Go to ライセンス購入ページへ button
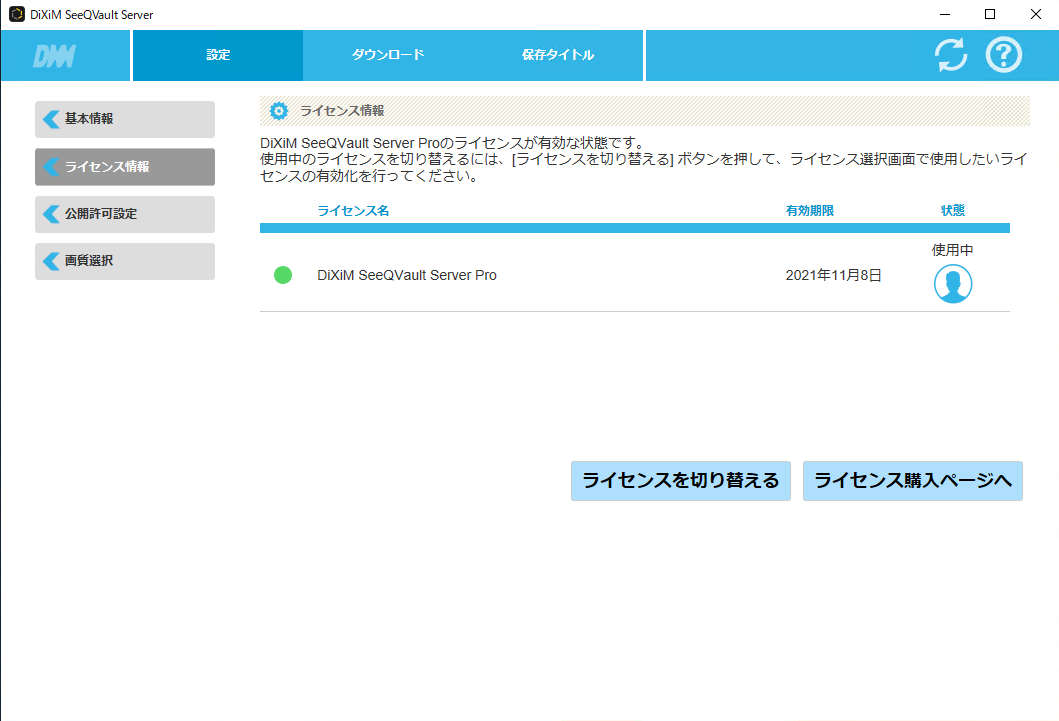Viewport: 1059px width, 721px height. [912, 481]
